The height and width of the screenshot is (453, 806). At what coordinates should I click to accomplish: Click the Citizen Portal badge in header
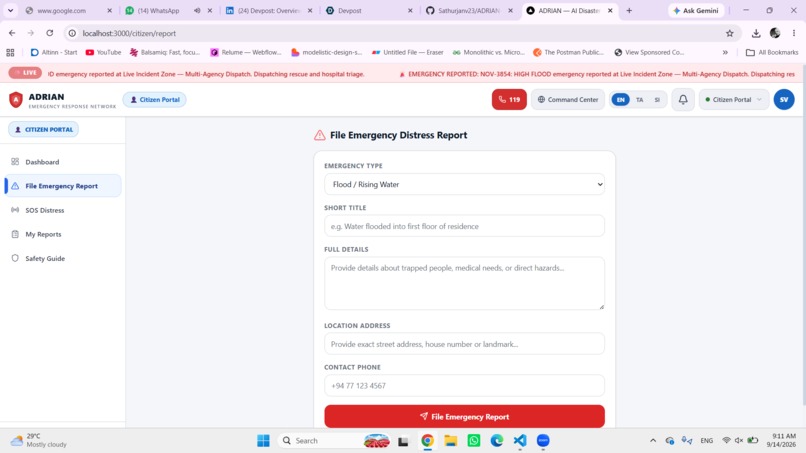[155, 100]
